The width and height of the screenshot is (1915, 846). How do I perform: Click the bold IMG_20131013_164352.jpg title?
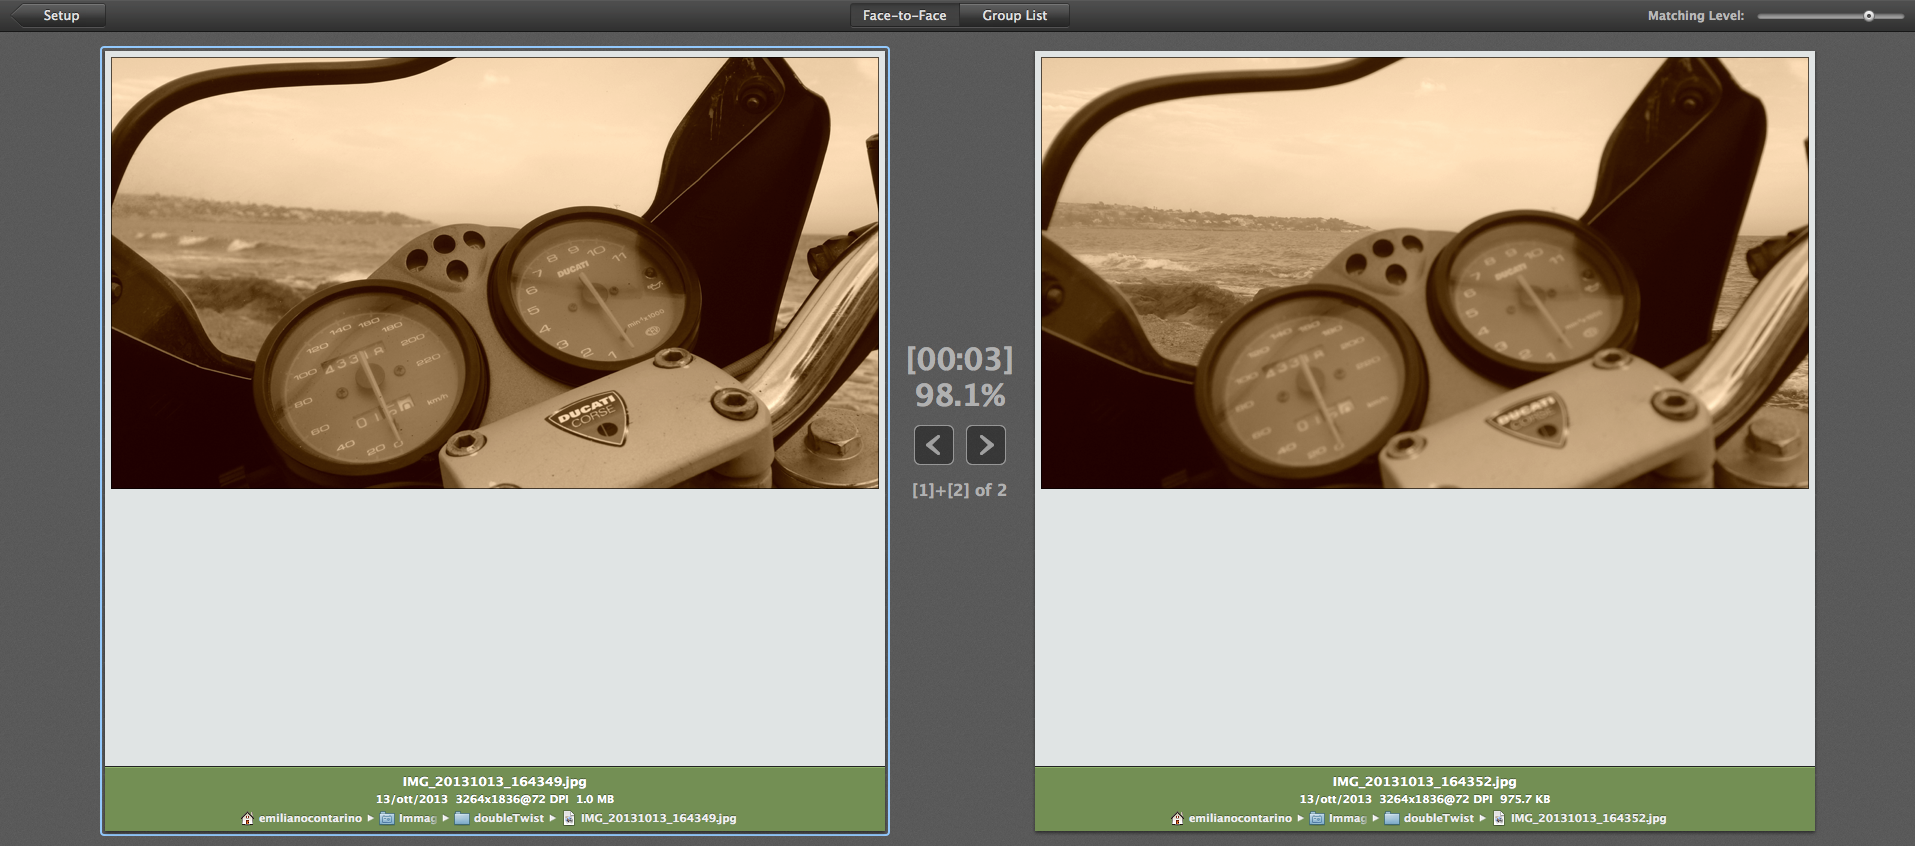[1424, 782]
